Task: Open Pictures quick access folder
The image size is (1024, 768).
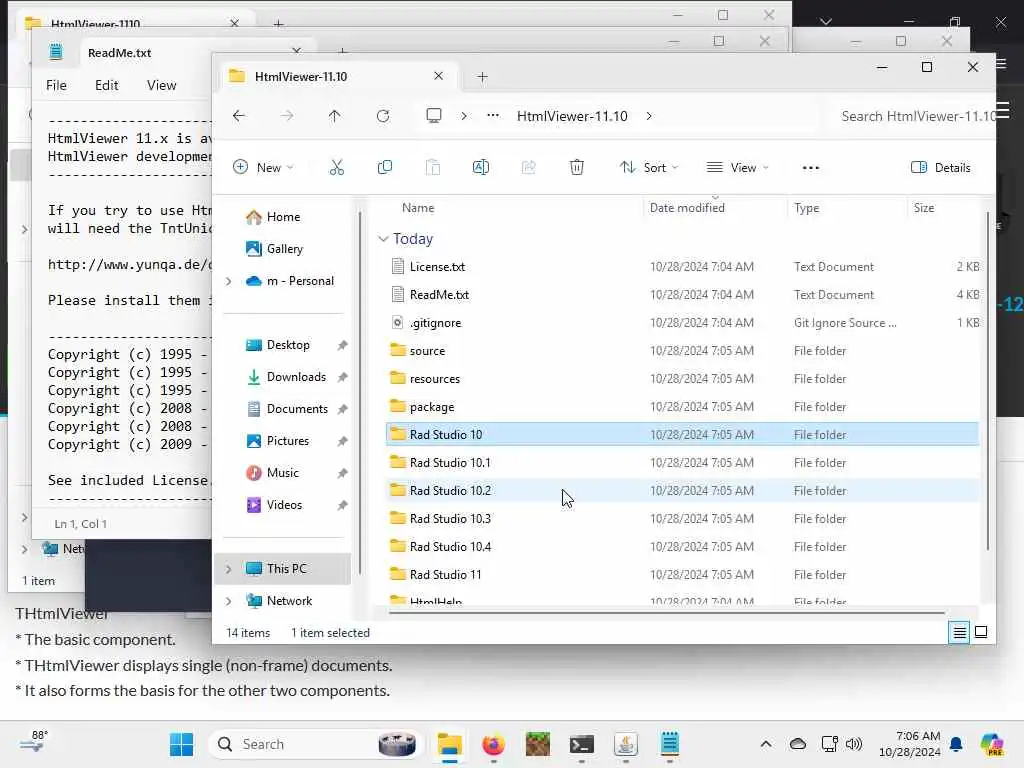Action: coord(287,441)
